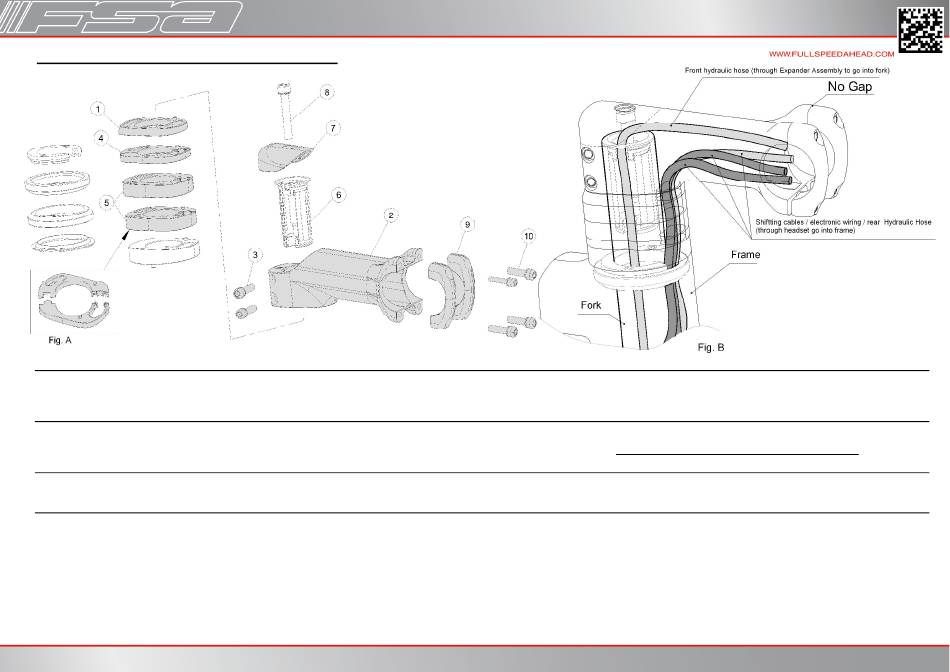Select the 'Fig. B' caption

point(711,347)
